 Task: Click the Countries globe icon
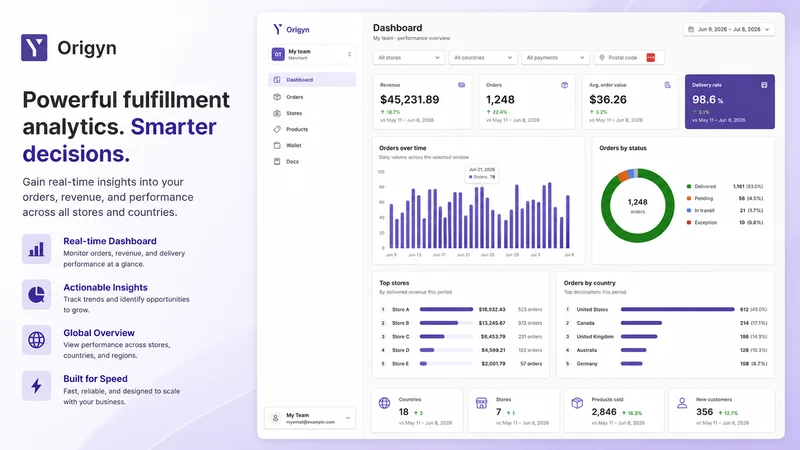(x=385, y=403)
